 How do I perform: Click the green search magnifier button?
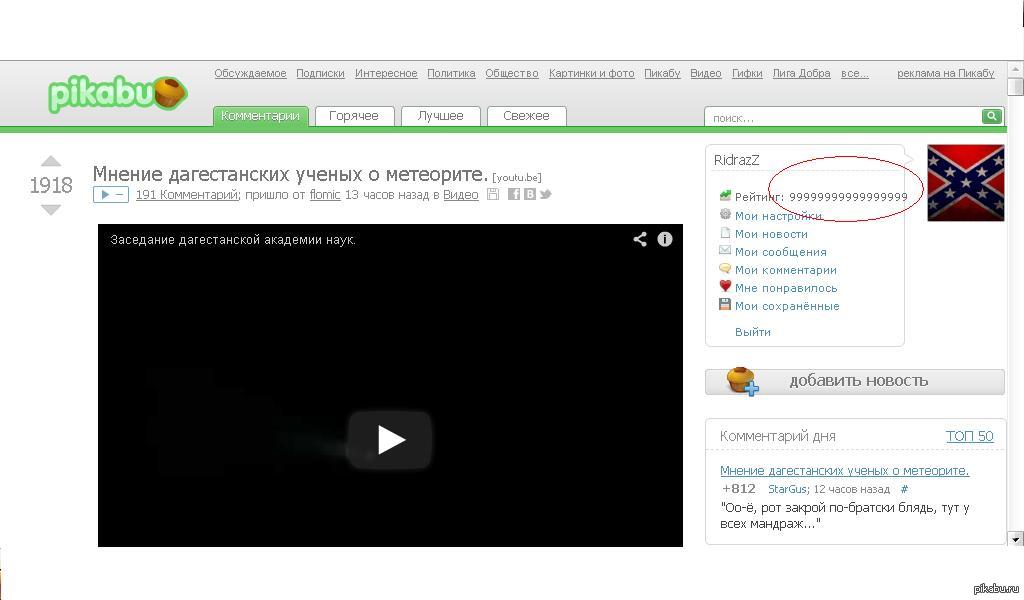coord(991,117)
